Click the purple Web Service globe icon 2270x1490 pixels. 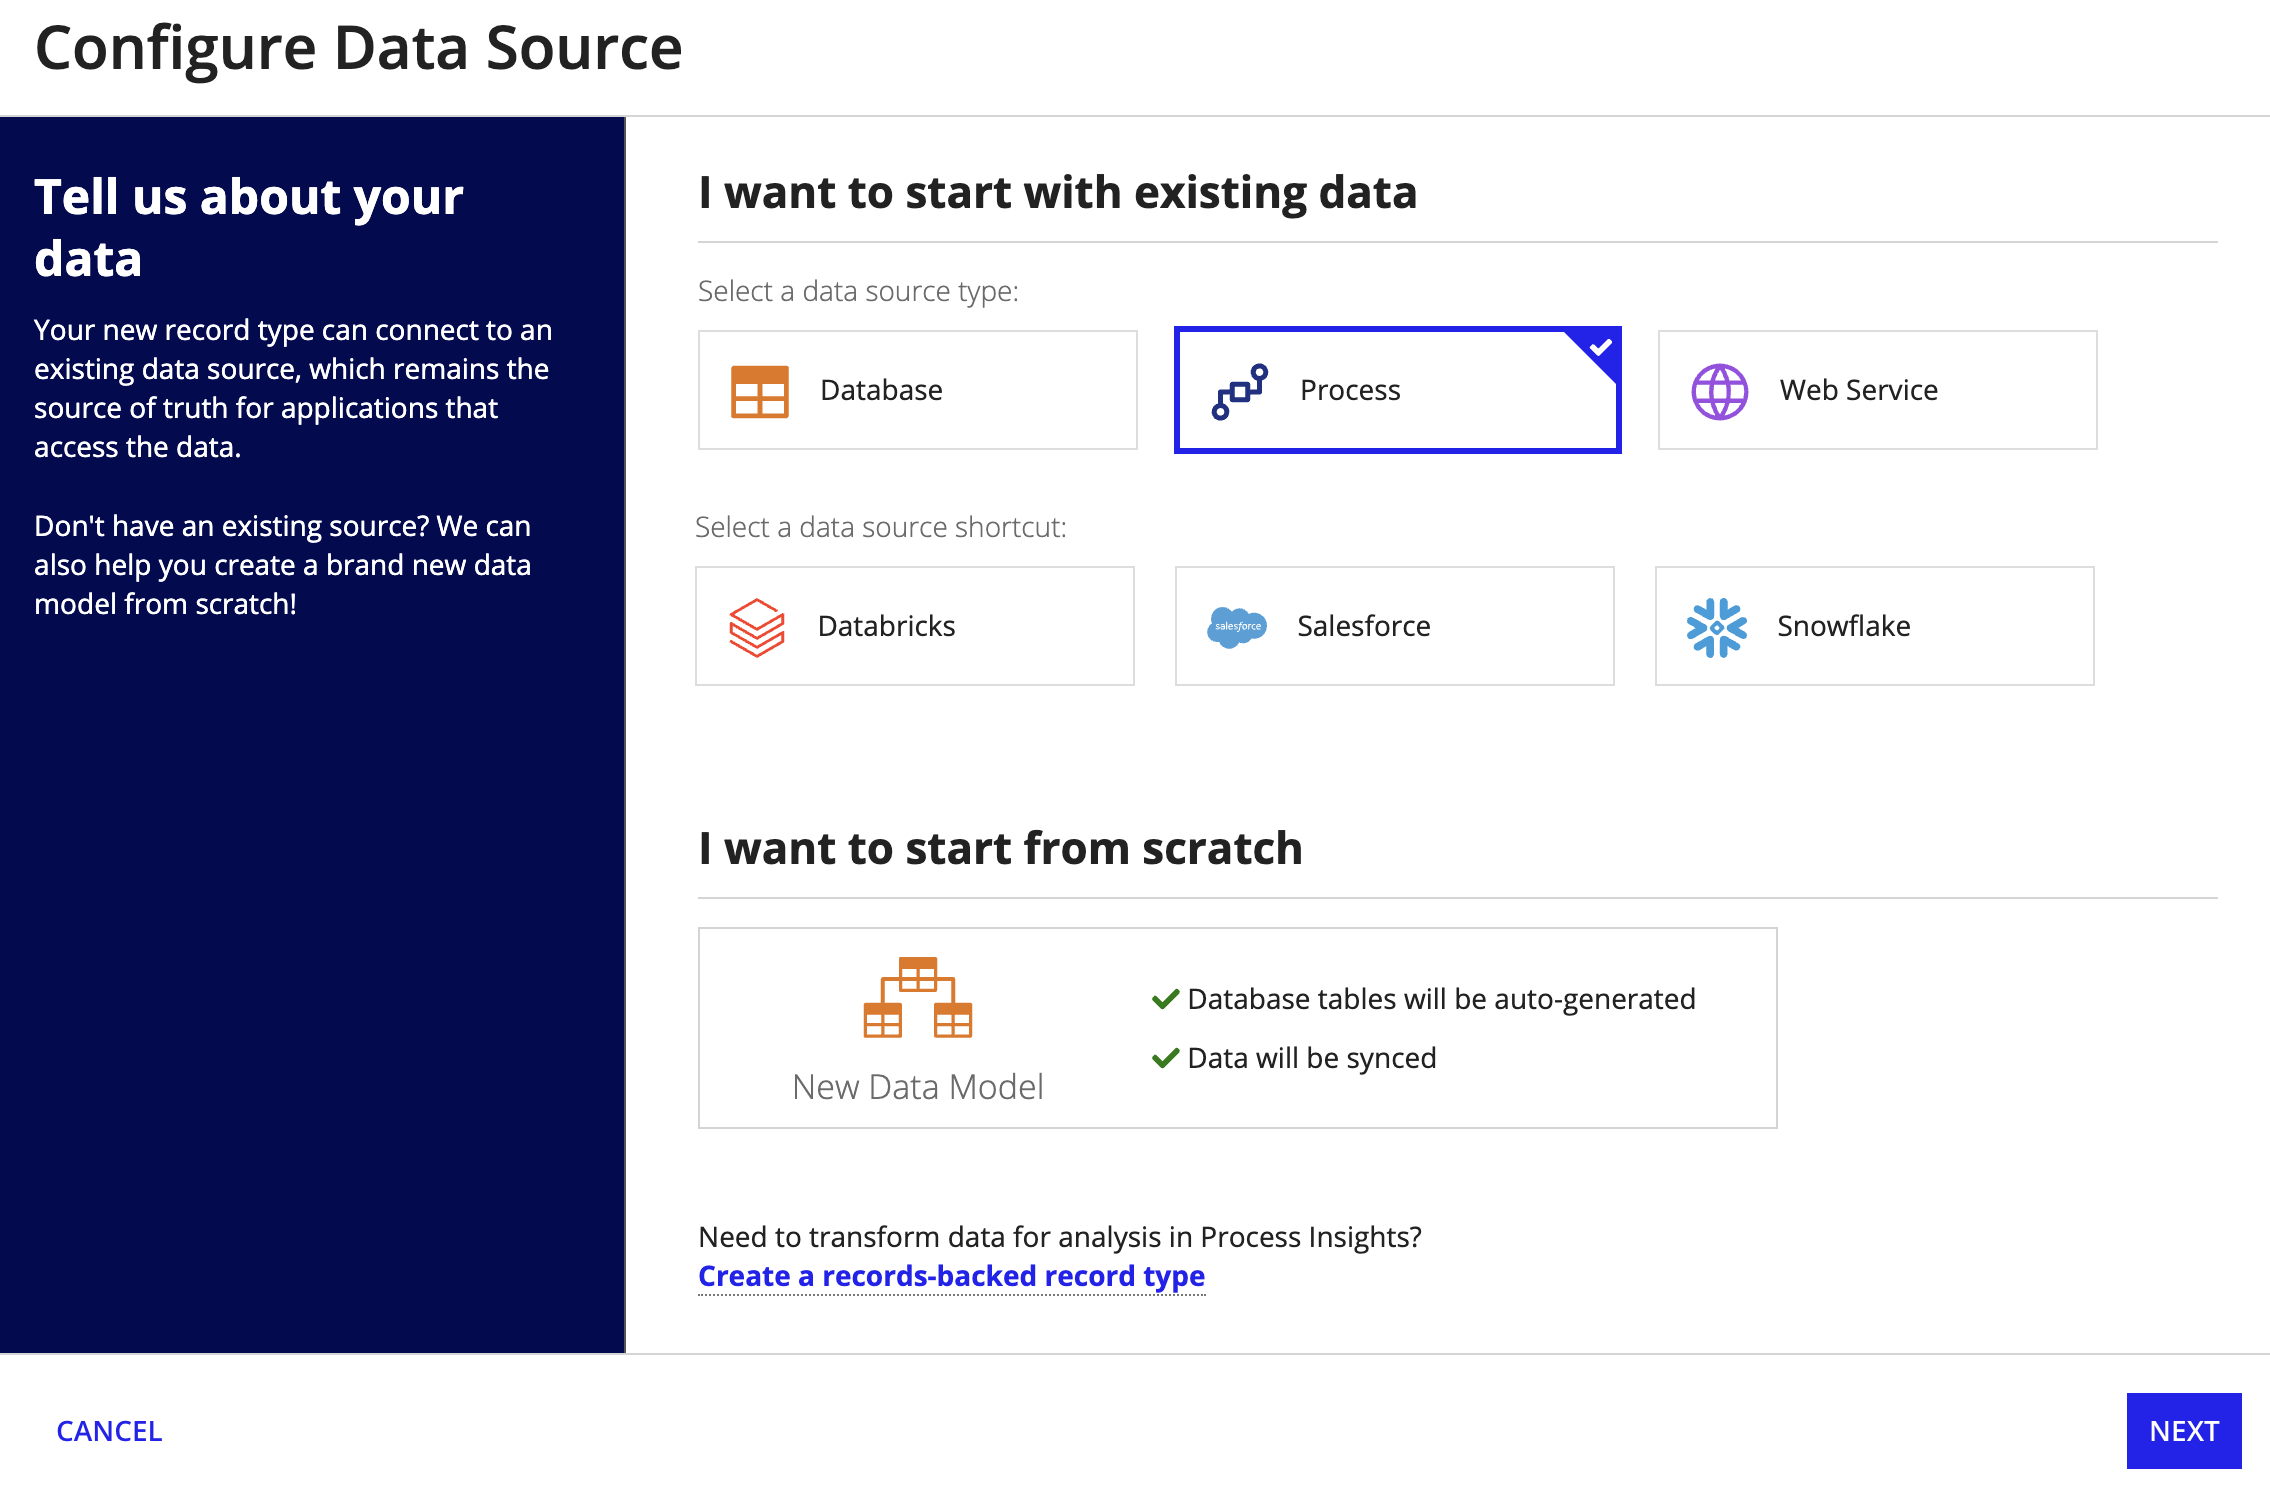(x=1719, y=391)
